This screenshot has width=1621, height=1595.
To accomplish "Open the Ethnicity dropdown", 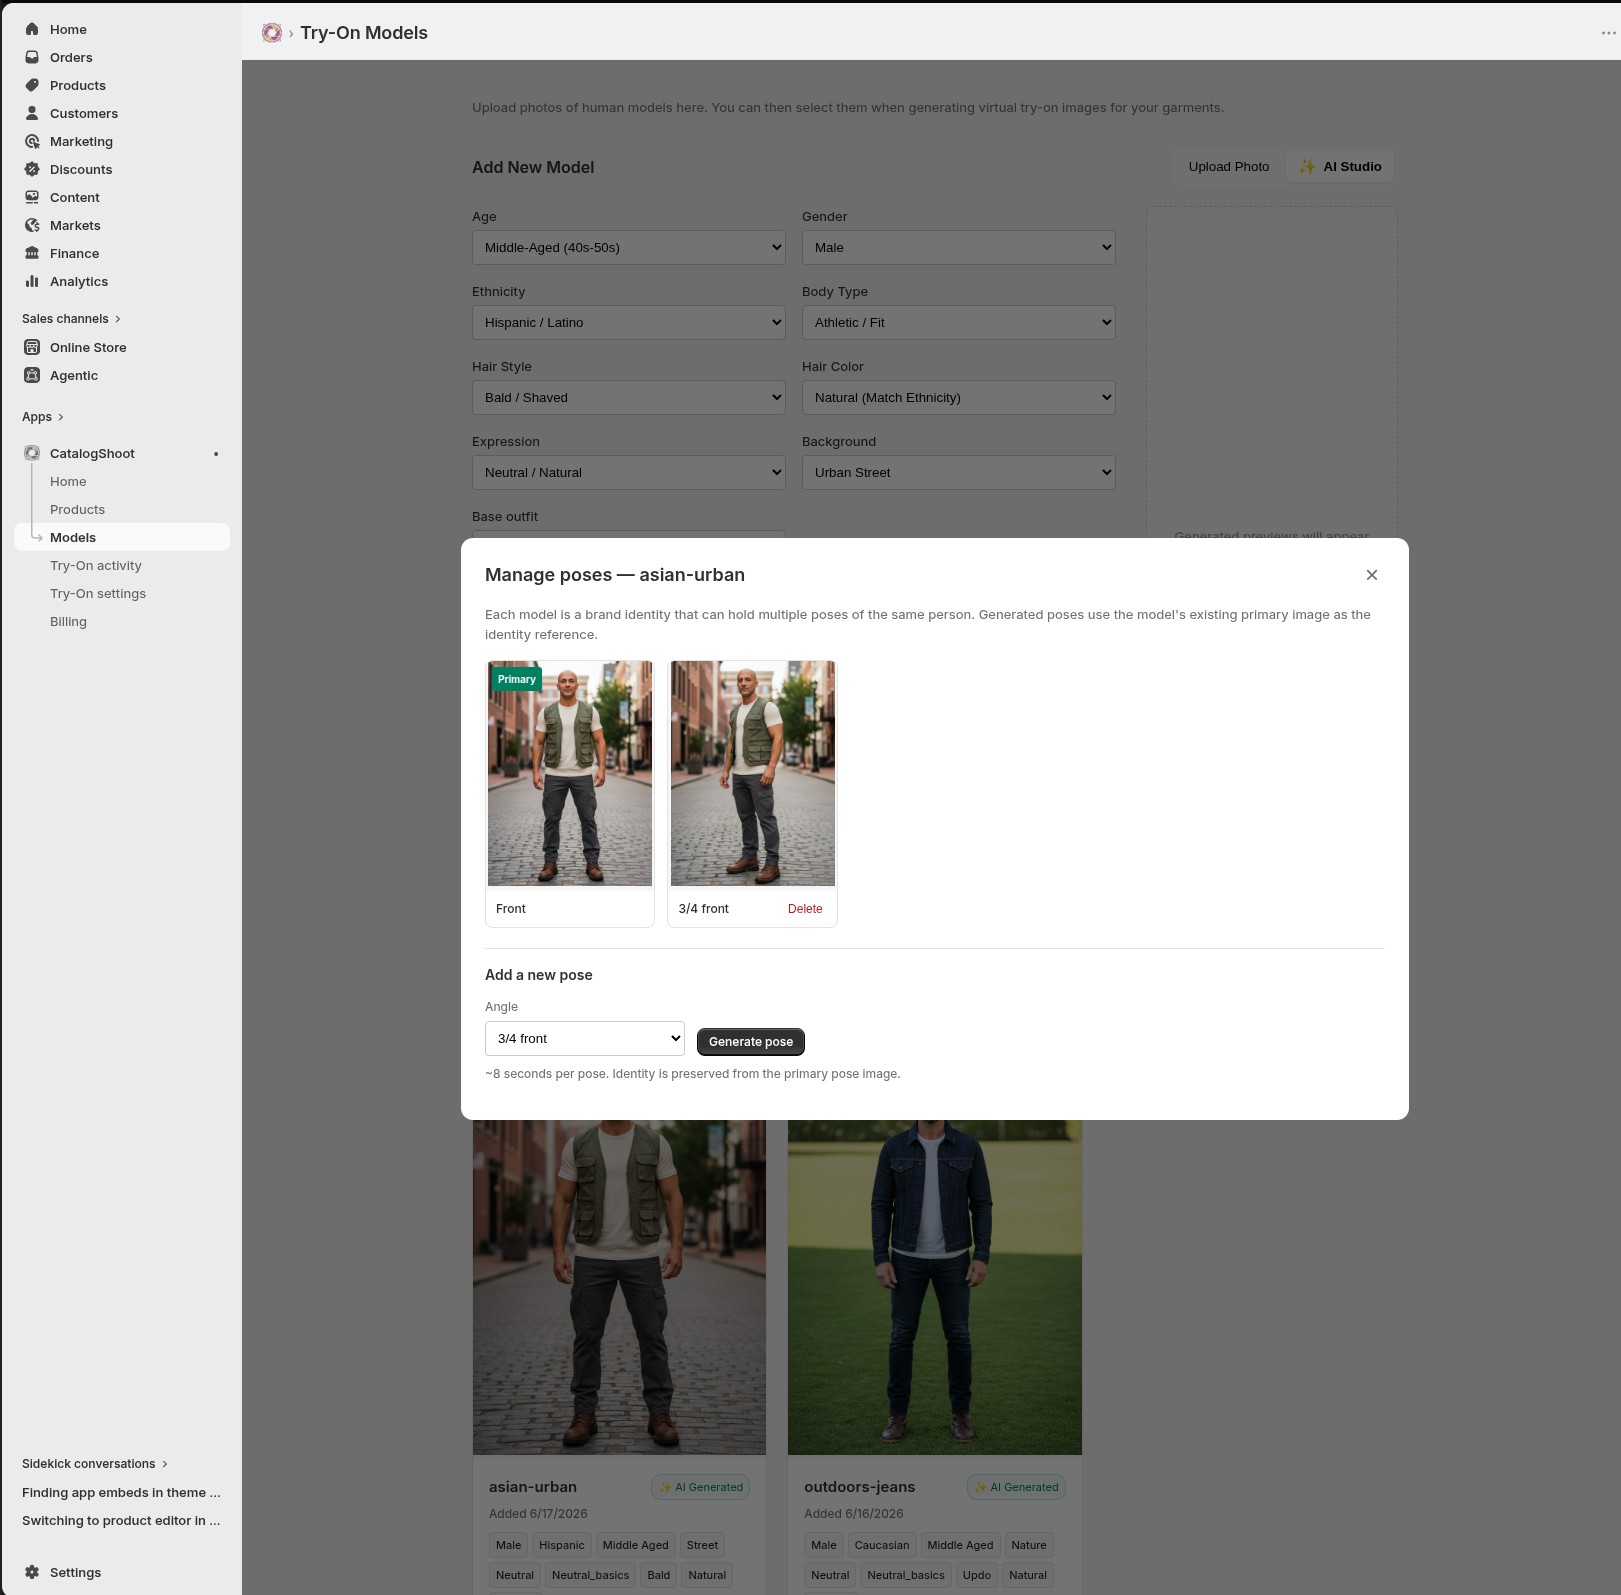I will click(629, 323).
